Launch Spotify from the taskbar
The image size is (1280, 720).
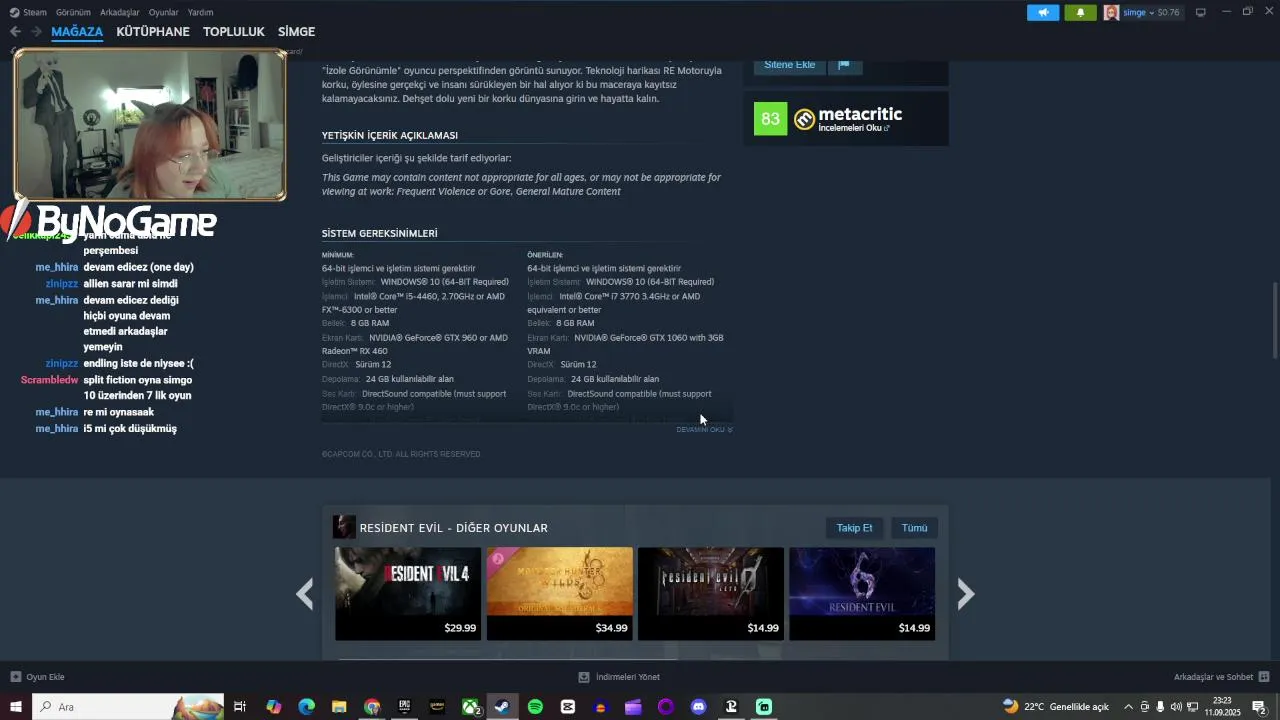coord(535,707)
